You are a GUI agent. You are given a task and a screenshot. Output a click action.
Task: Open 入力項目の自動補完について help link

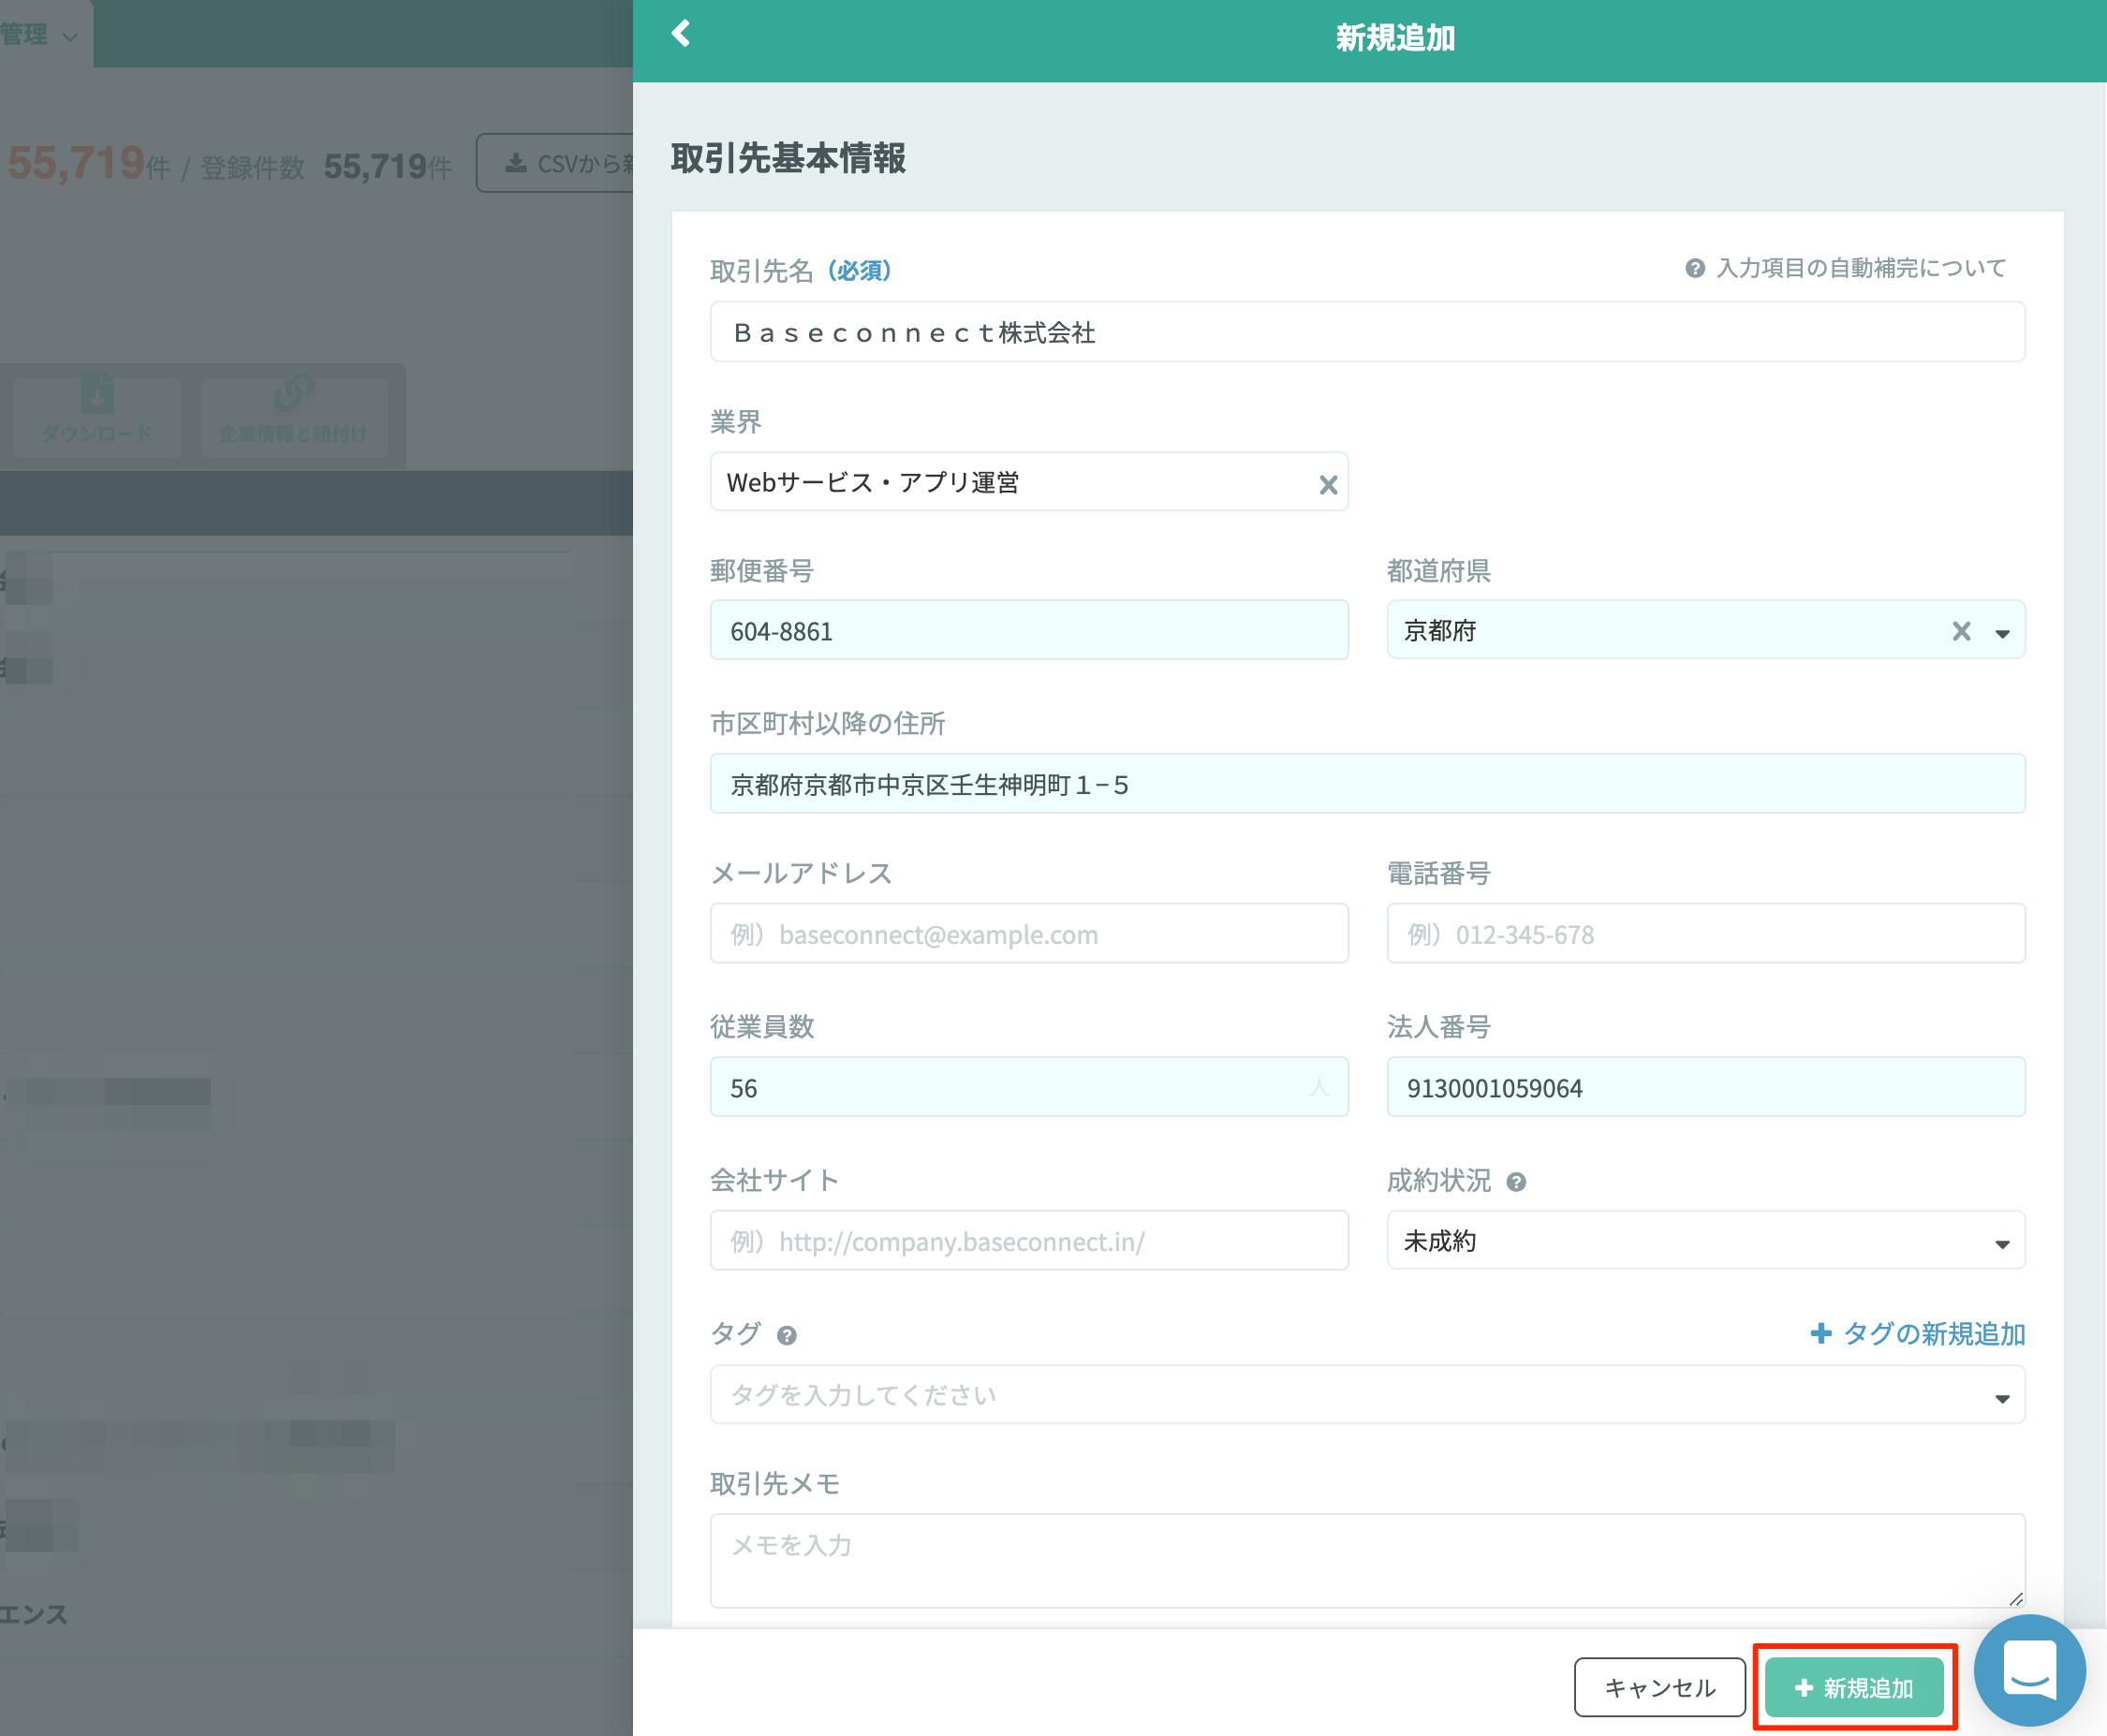coord(1846,268)
